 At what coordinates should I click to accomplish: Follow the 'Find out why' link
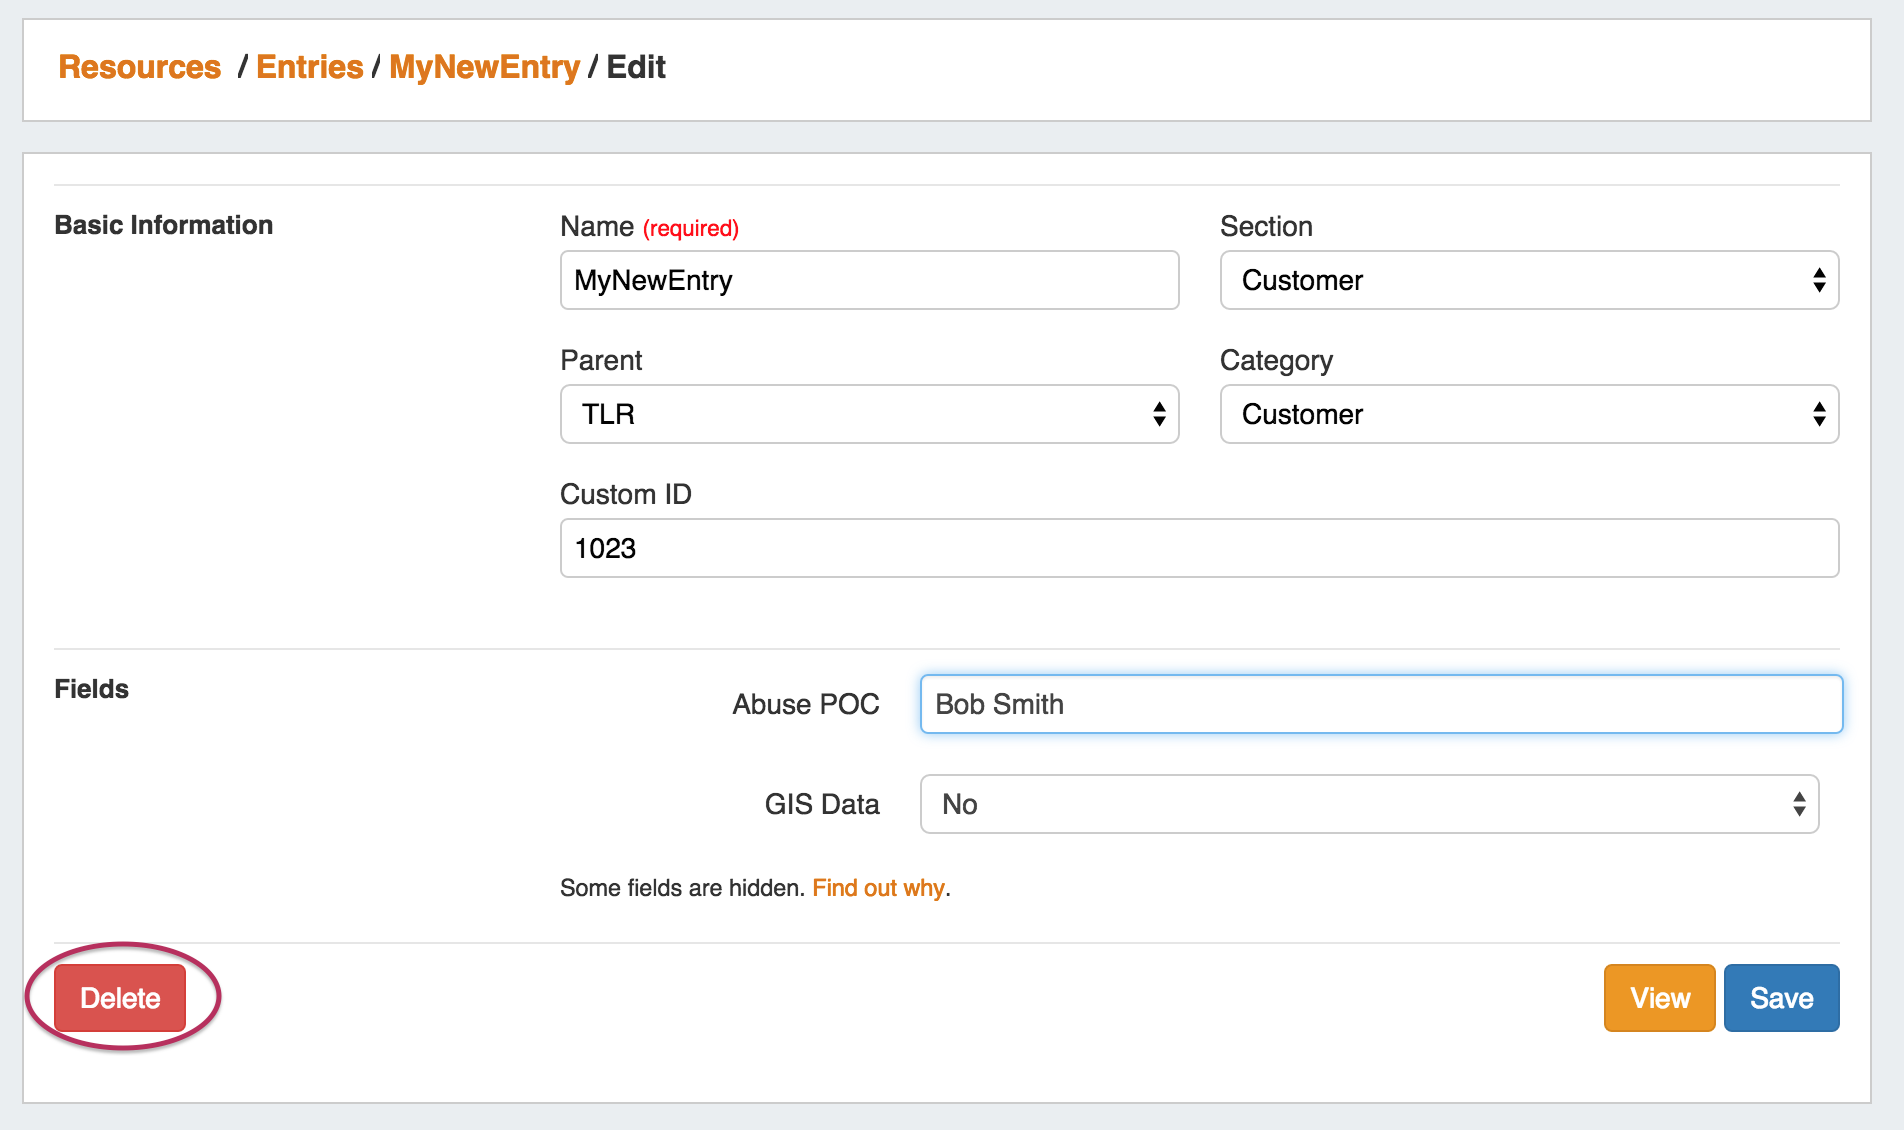pos(878,888)
